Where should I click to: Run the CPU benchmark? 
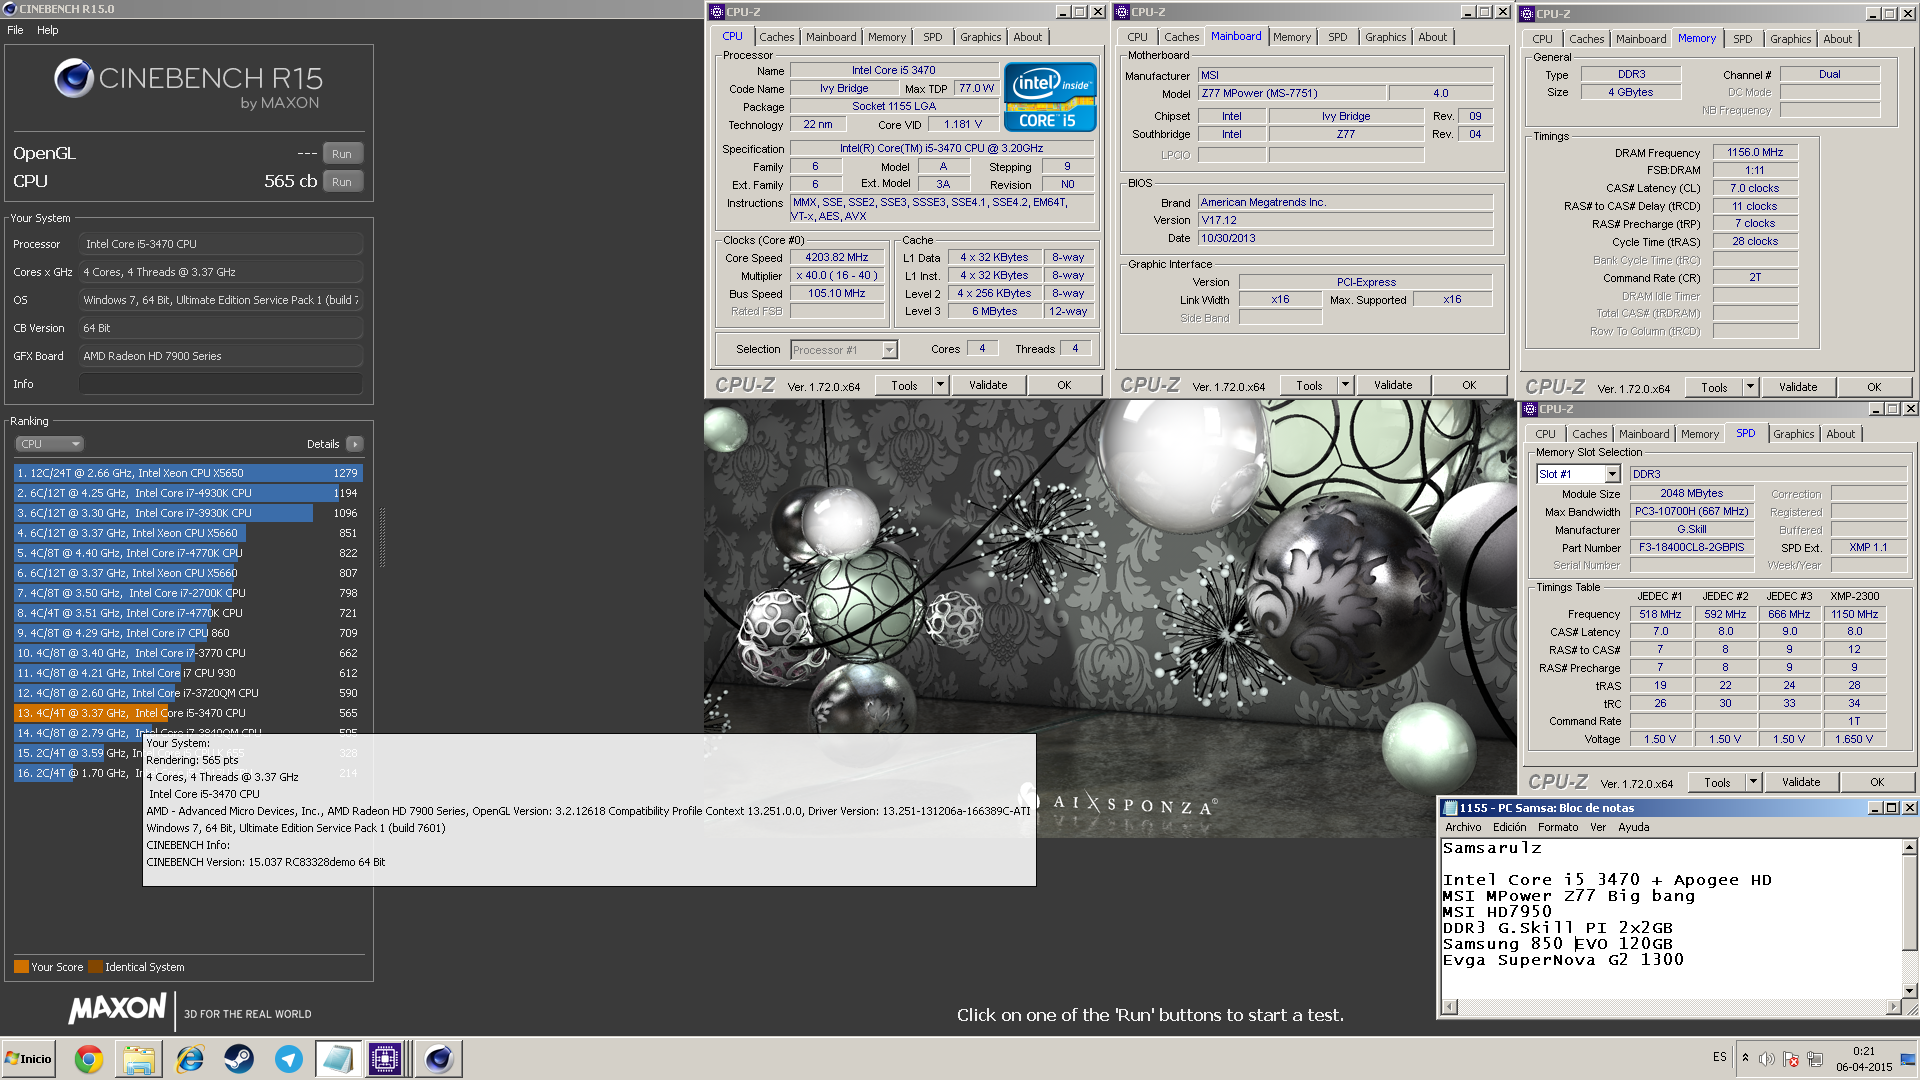(x=342, y=182)
